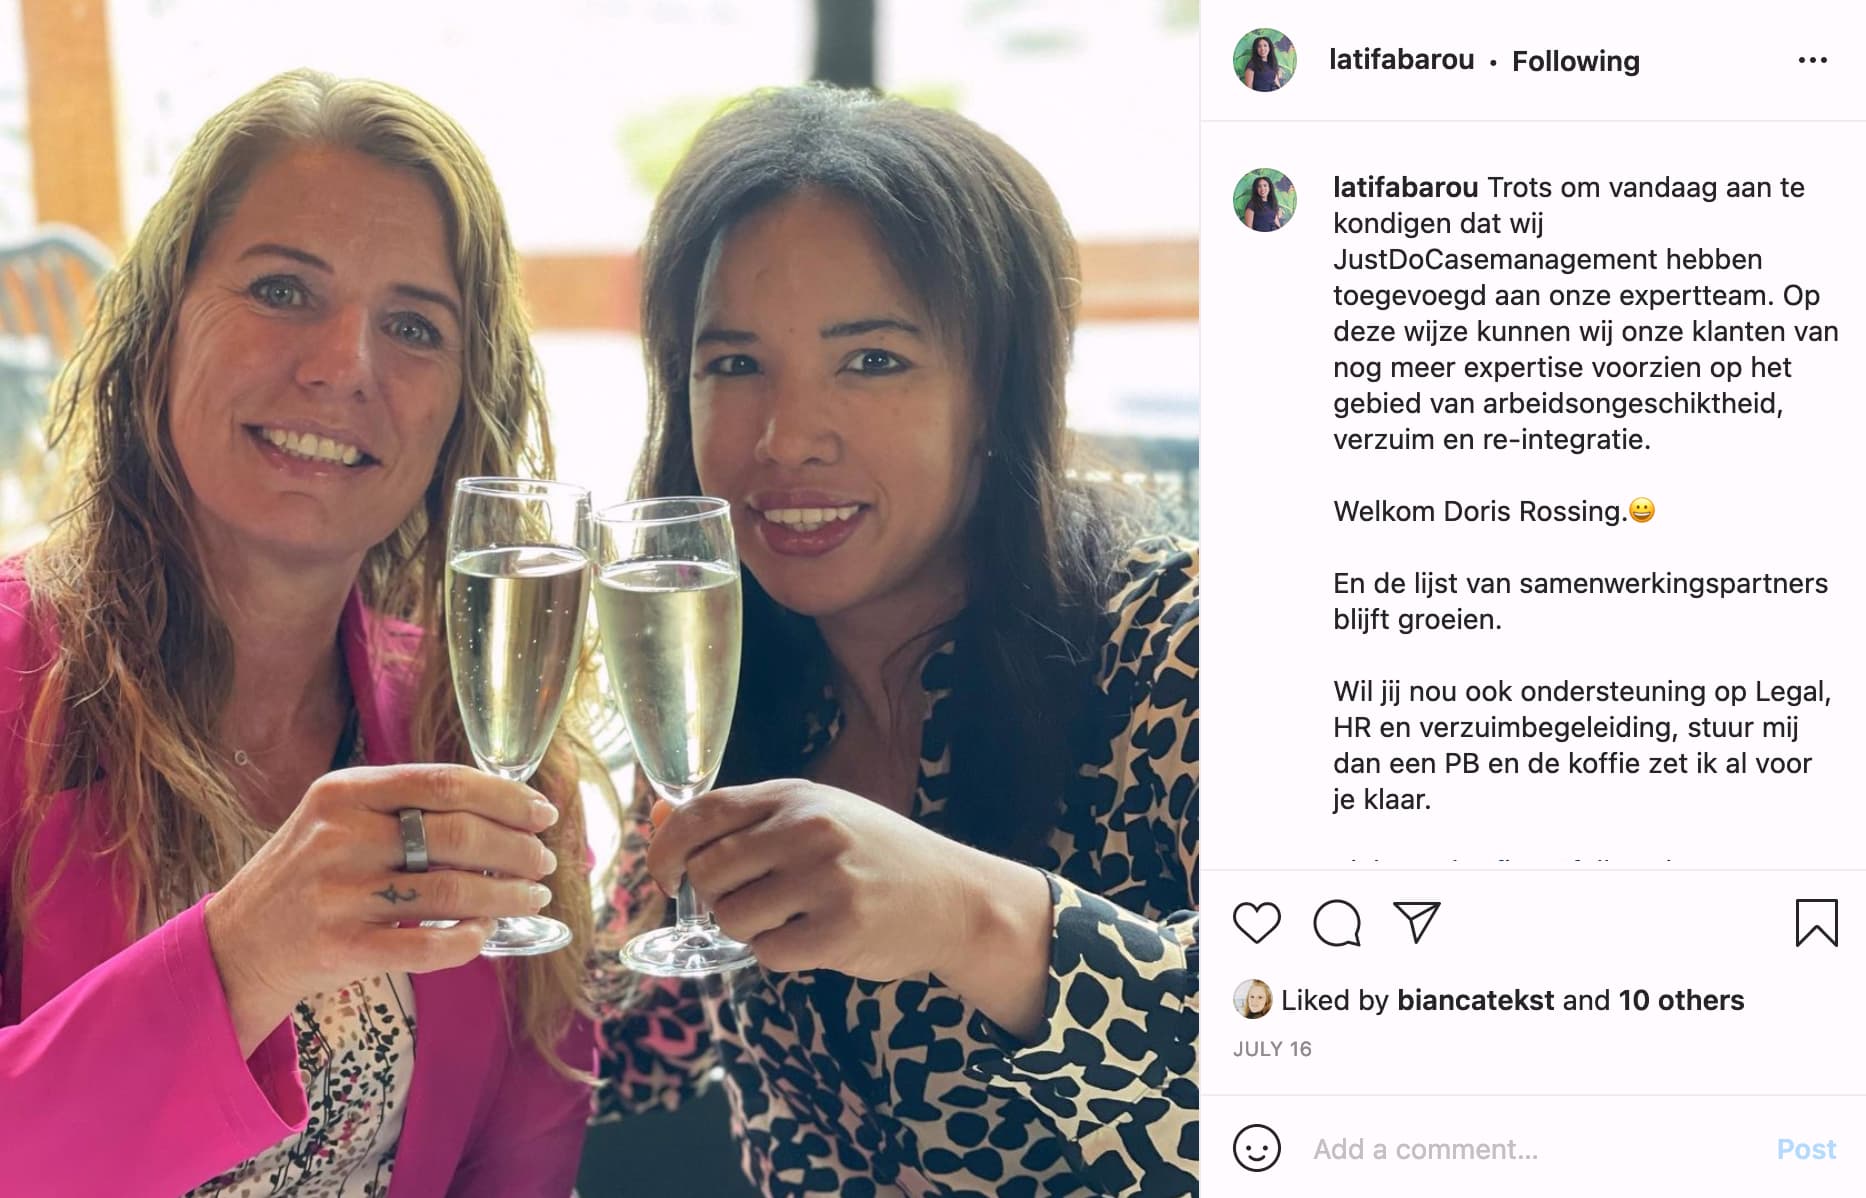Click the Welkom Doris Rossing line

[1494, 511]
